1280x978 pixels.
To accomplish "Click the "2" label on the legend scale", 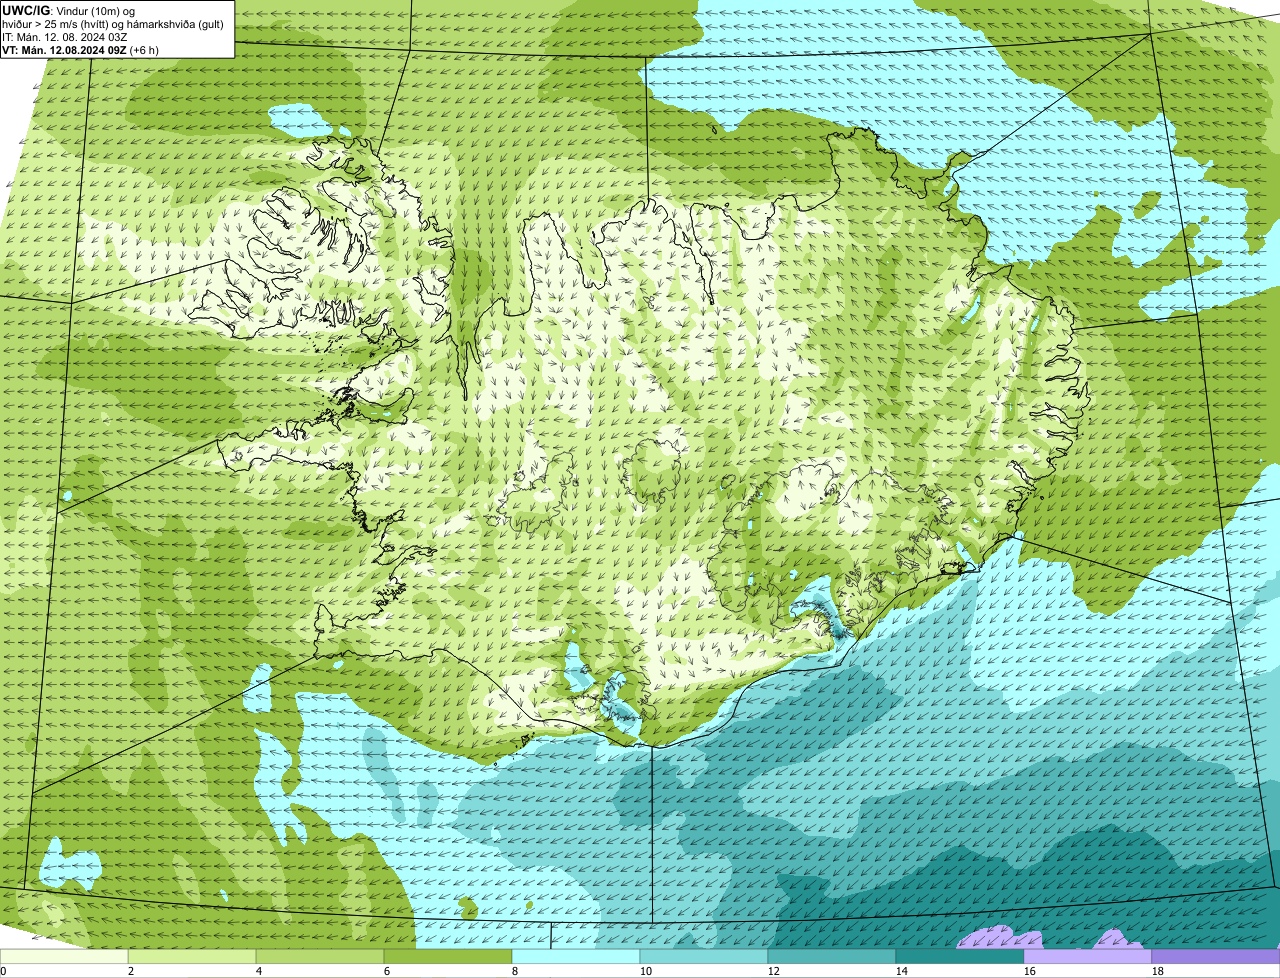I will [131, 971].
